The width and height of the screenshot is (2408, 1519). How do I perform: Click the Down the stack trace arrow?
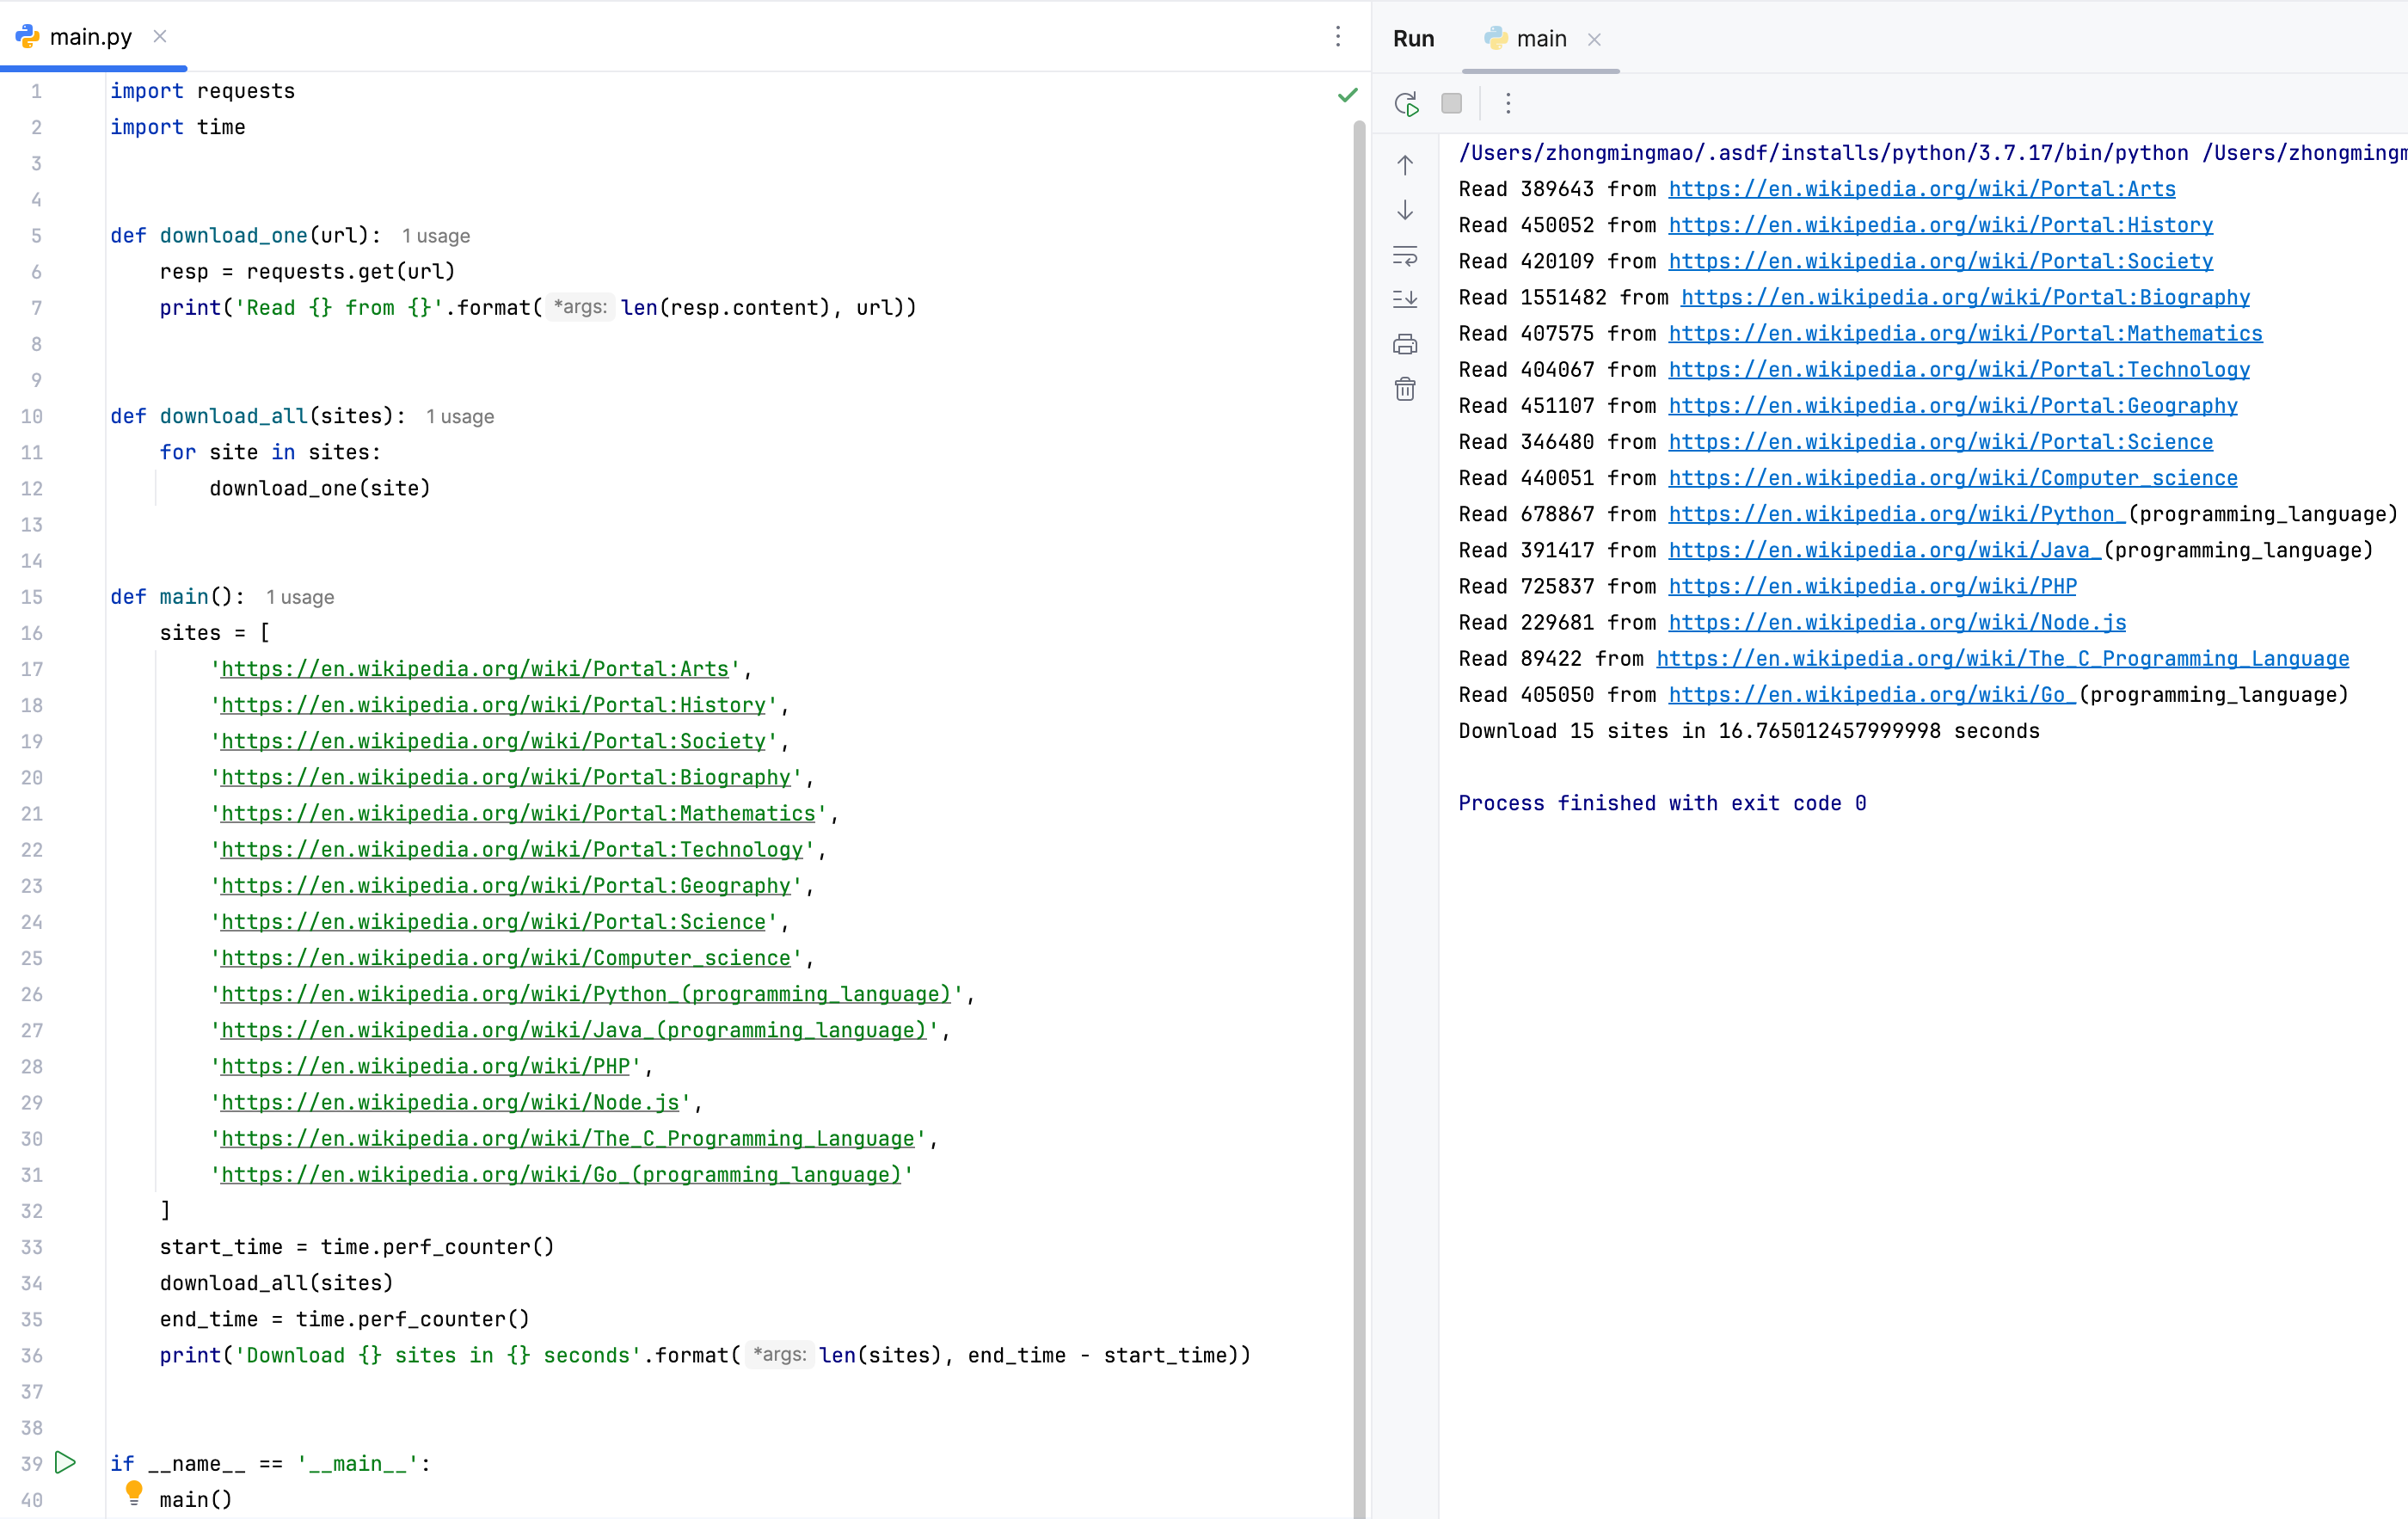(x=1405, y=210)
